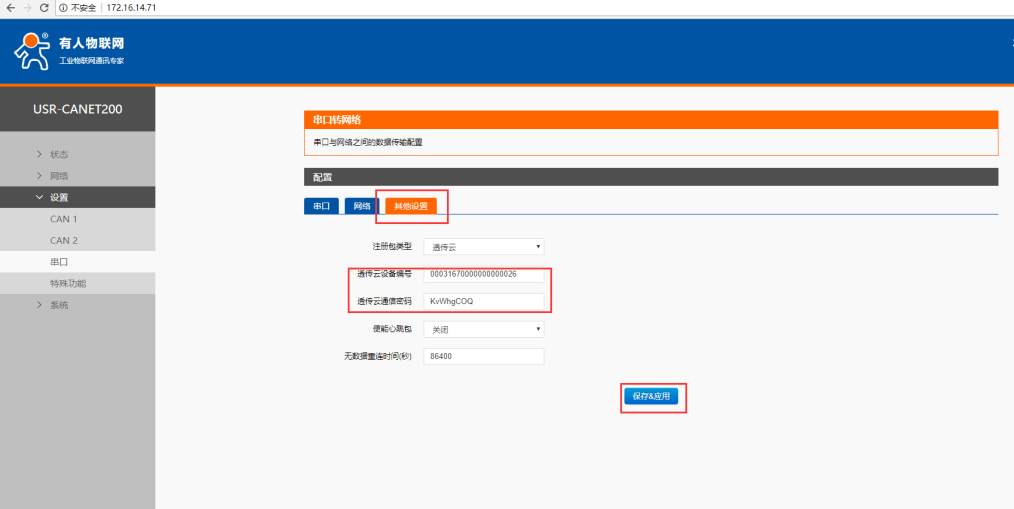Open 特殊功能 in the sidebar
1014x509 pixels.
pyautogui.click(x=67, y=284)
